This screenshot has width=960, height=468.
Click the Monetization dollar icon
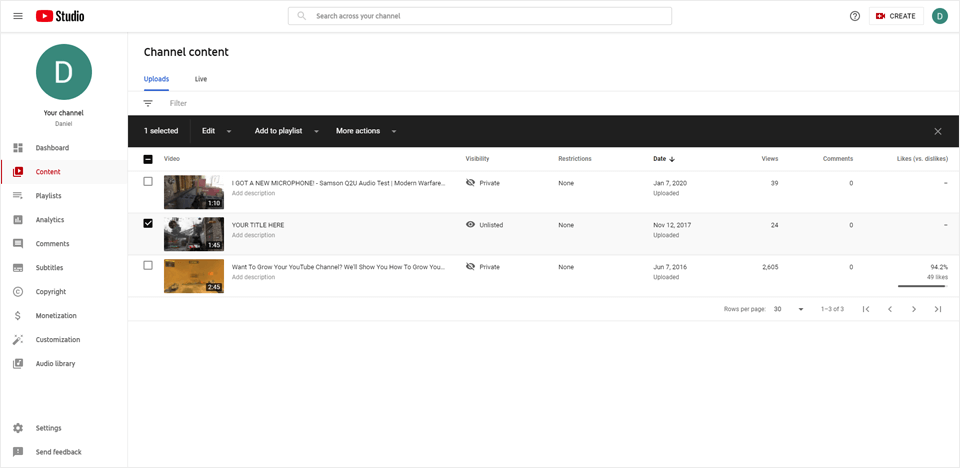(x=18, y=315)
